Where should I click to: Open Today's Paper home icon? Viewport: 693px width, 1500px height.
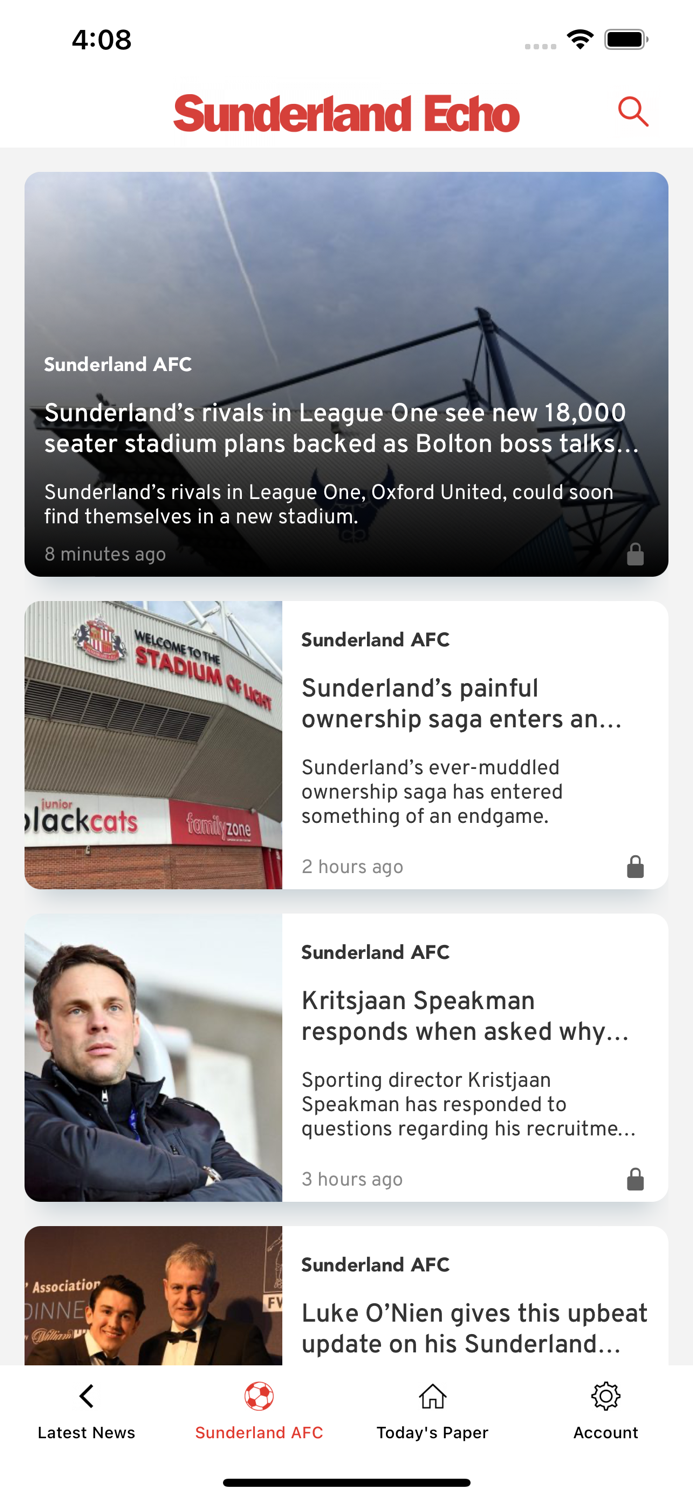[x=432, y=1395]
